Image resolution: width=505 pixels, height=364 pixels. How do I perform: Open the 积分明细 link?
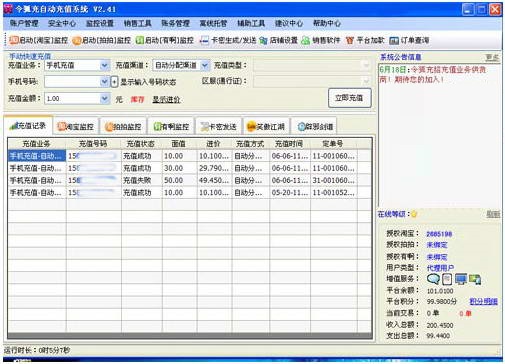click(483, 302)
